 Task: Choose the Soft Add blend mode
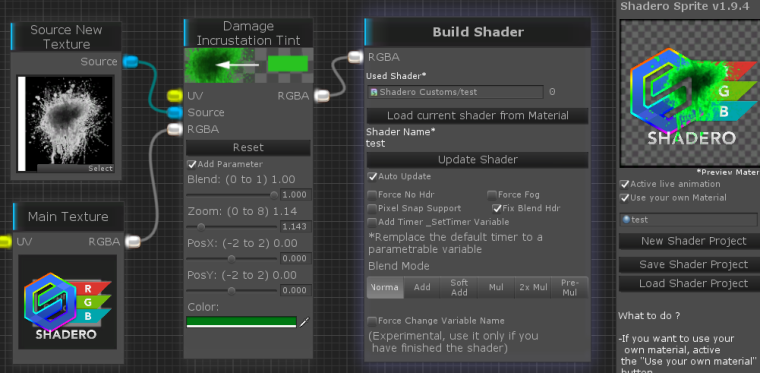pyautogui.click(x=459, y=287)
